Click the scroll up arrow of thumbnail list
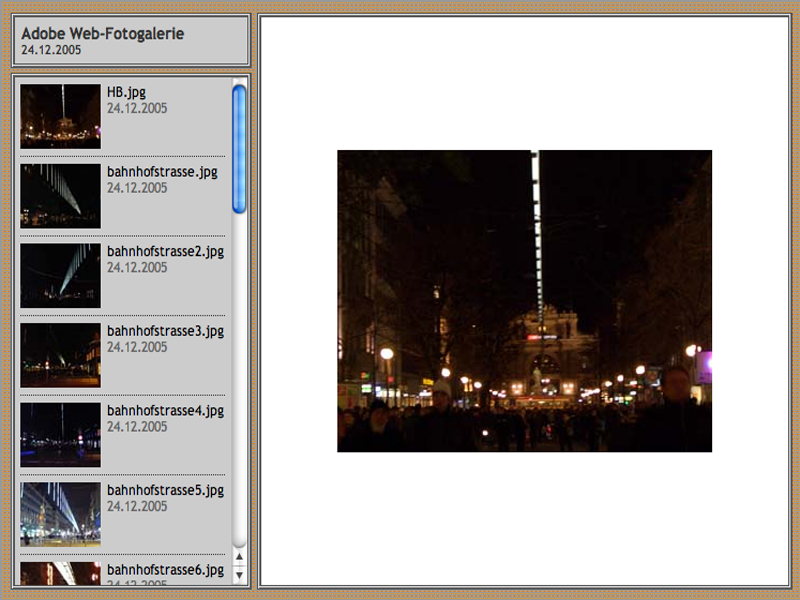Image resolution: width=800 pixels, height=600 pixels. [x=239, y=557]
